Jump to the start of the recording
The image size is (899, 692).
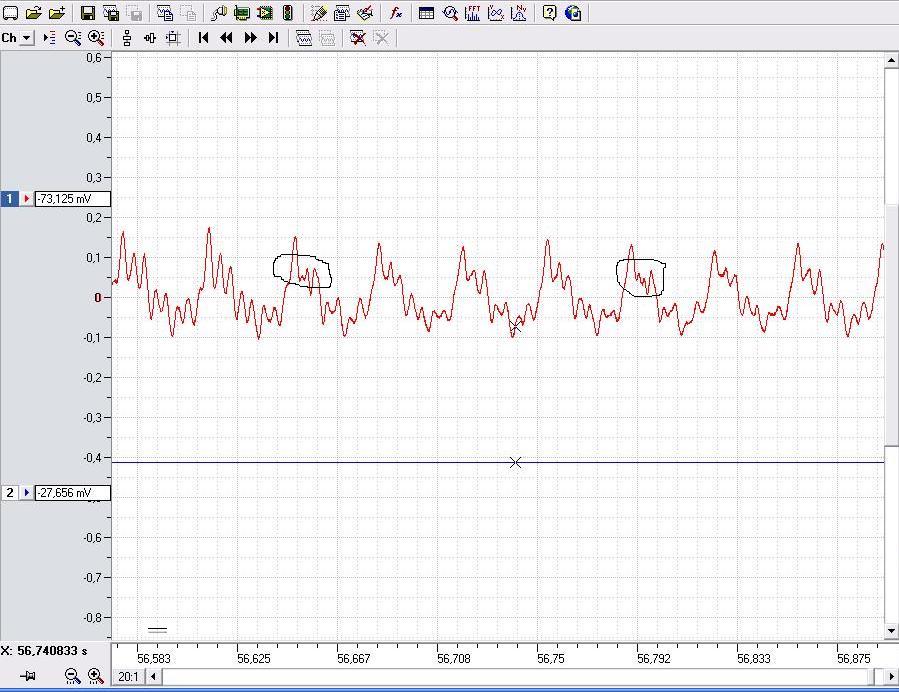coord(203,38)
